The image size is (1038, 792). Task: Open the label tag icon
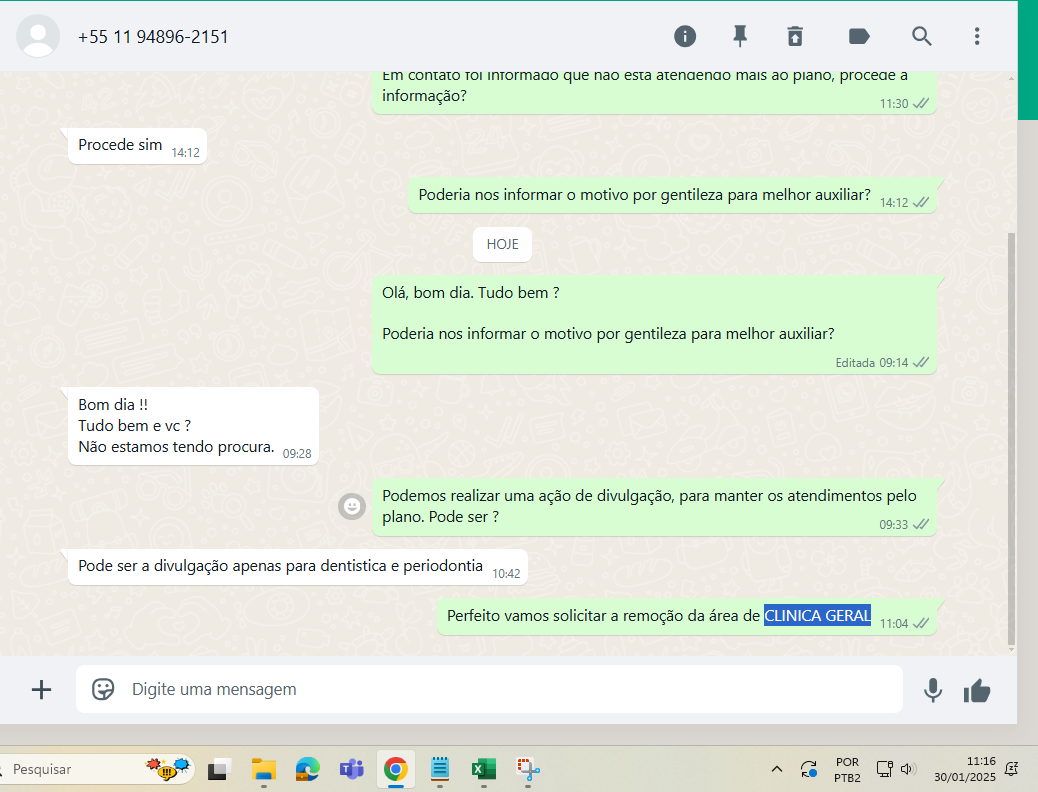(x=859, y=36)
